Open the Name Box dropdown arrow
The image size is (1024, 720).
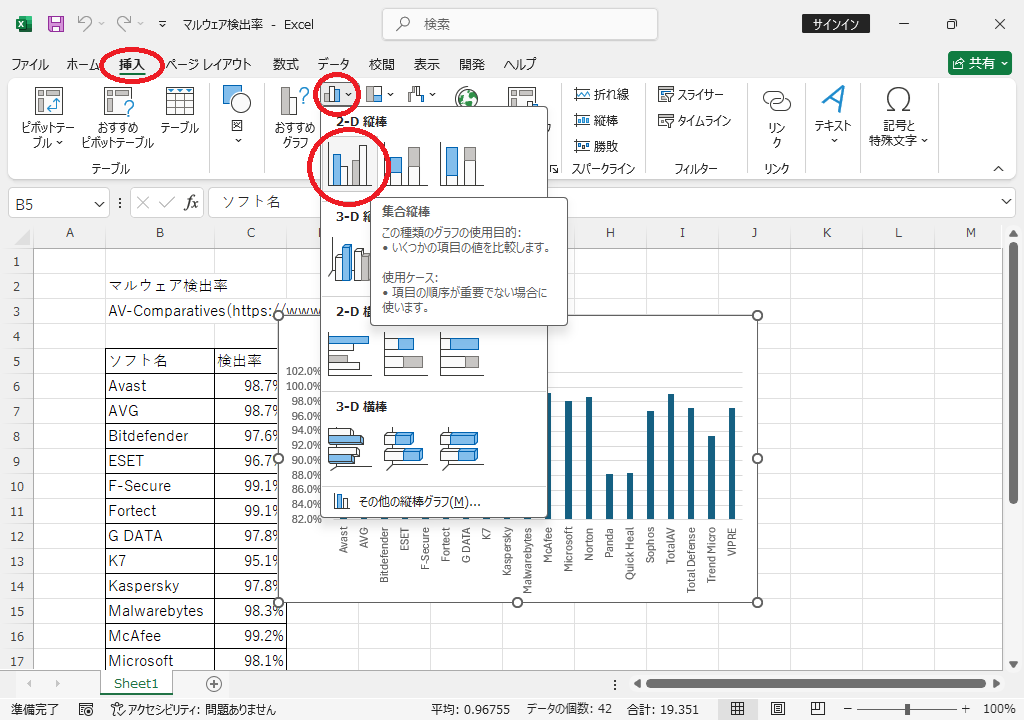[x=99, y=204]
